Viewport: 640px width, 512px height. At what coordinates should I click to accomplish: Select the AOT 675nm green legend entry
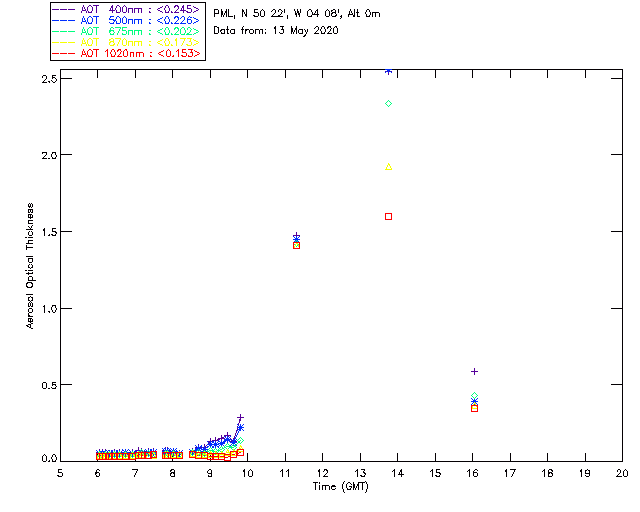[x=127, y=31]
